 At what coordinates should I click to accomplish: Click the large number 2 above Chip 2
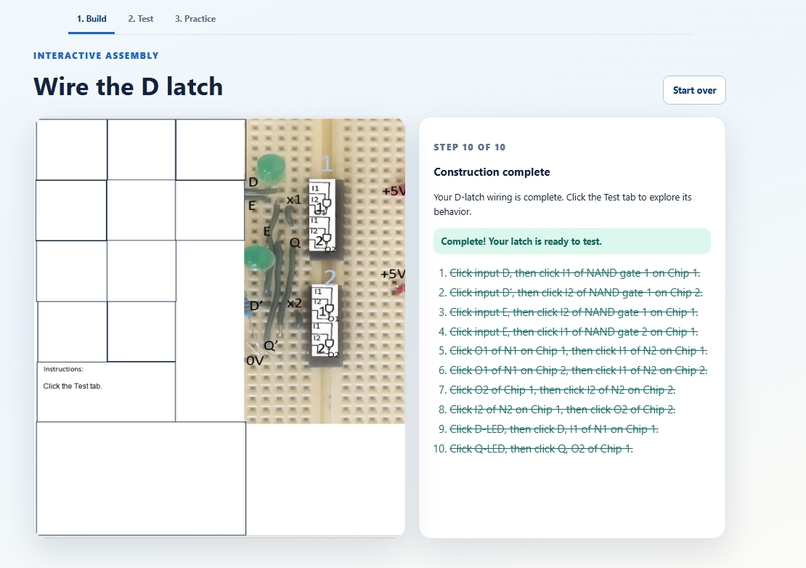coord(330,278)
